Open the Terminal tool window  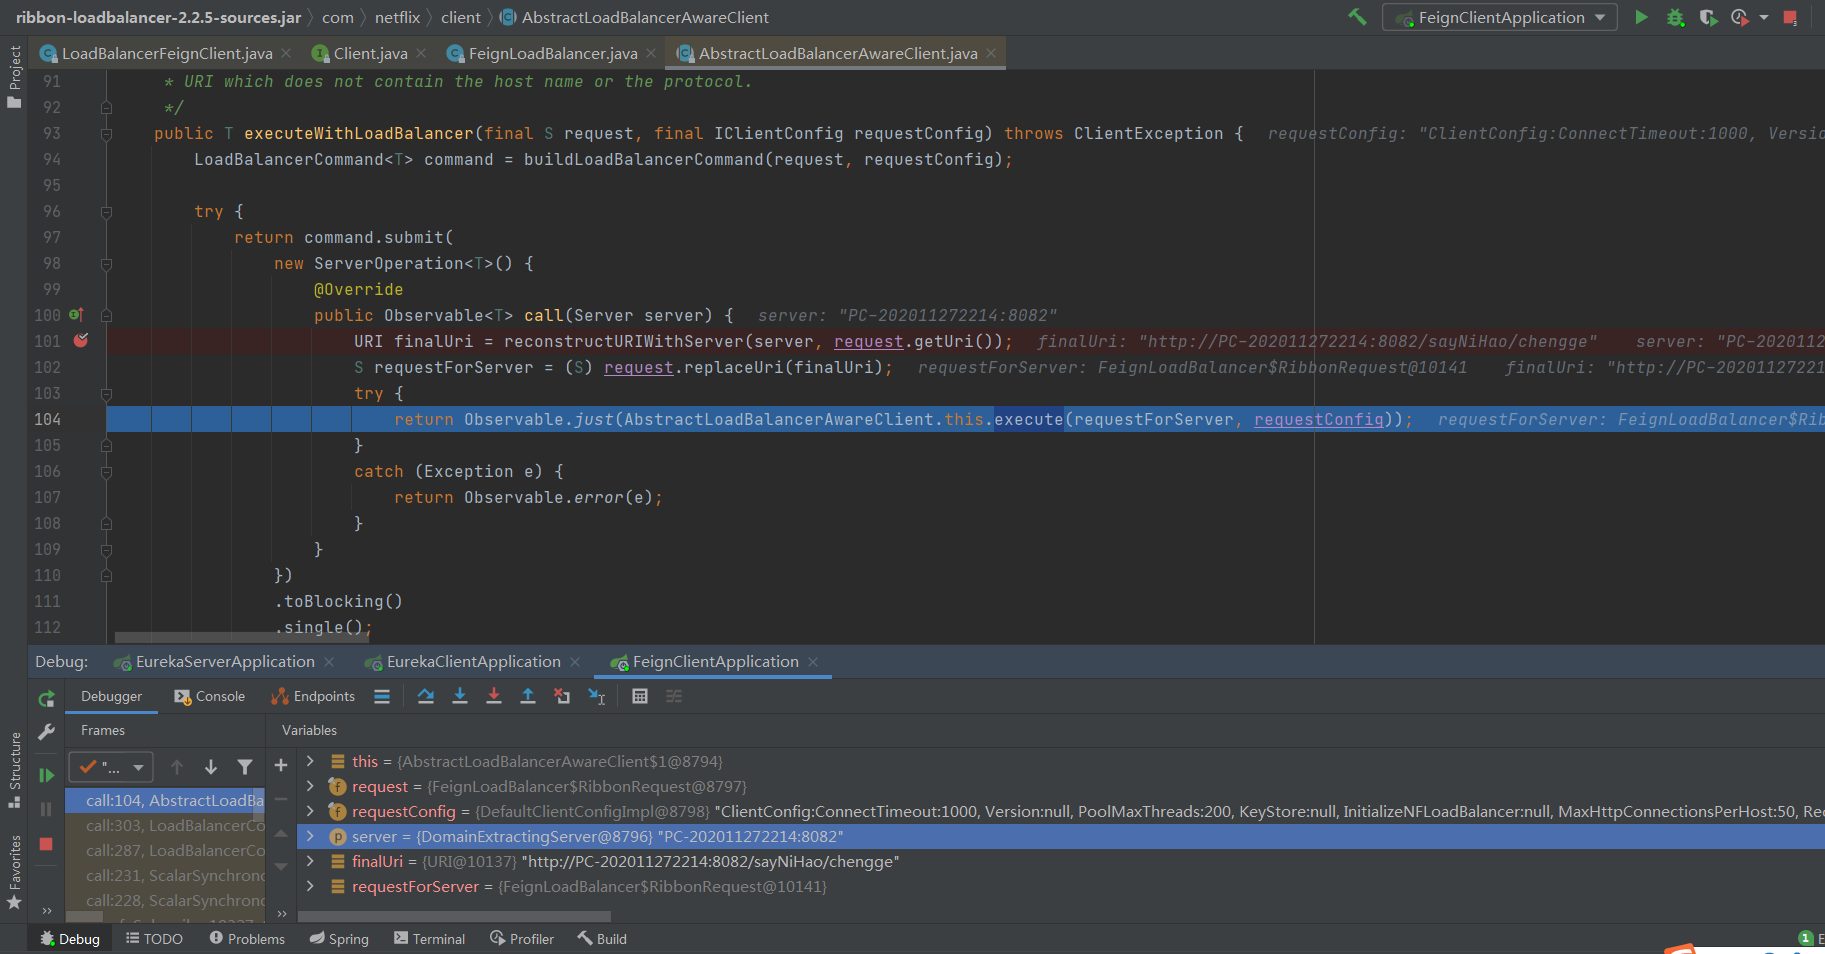click(429, 939)
